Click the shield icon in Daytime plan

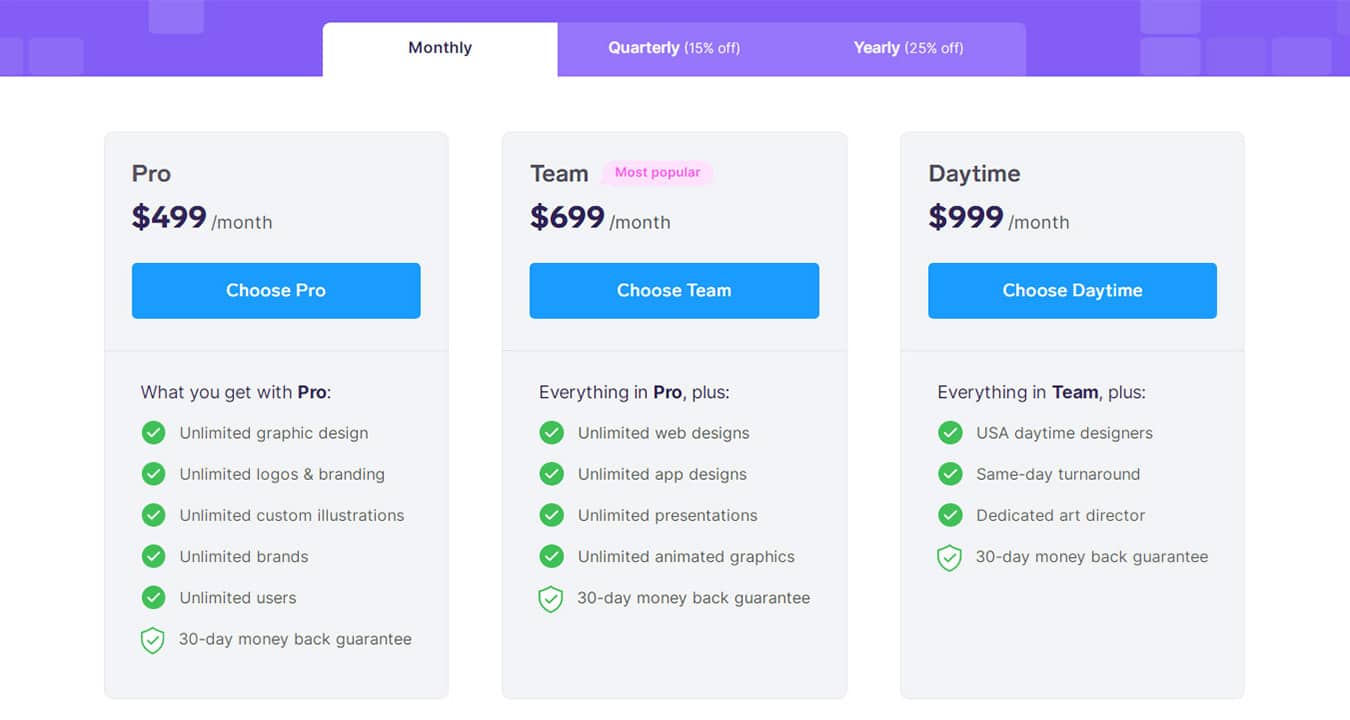(949, 557)
